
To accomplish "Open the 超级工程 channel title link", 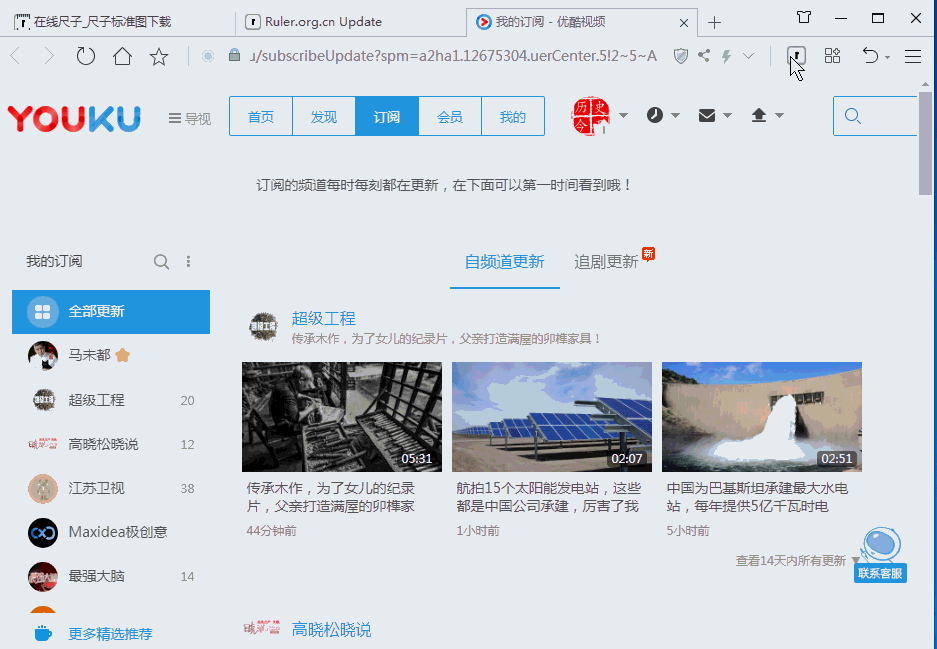I will click(x=323, y=319).
